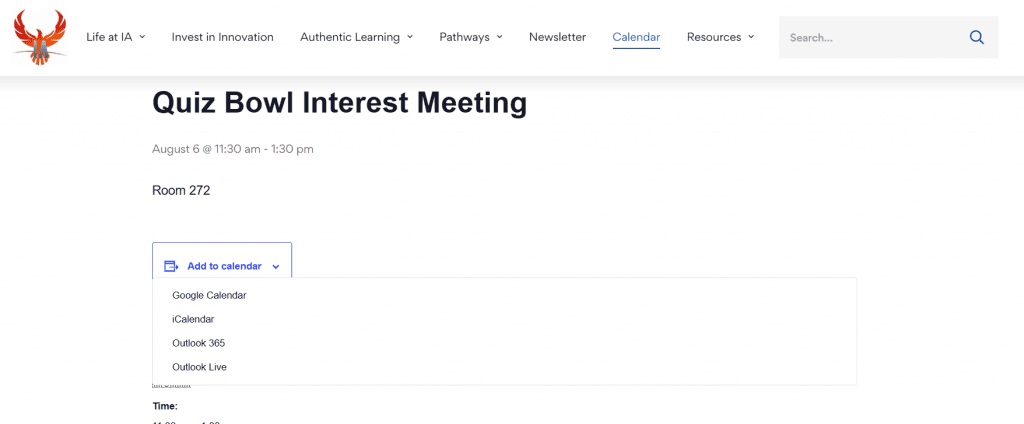The image size is (1024, 424).
Task: Open Invest in Innovation page
Action: tap(223, 37)
